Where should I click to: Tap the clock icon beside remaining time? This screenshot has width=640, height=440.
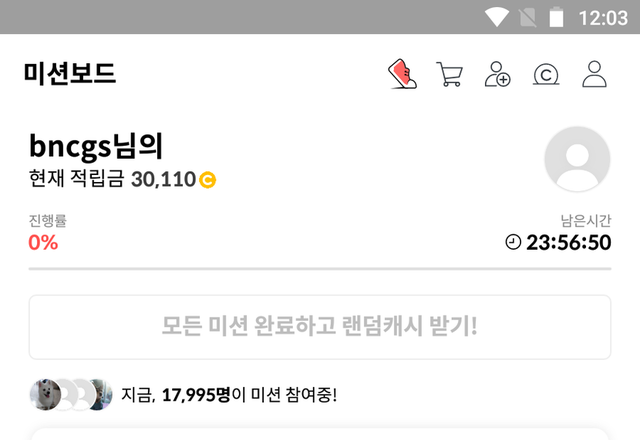pos(513,242)
